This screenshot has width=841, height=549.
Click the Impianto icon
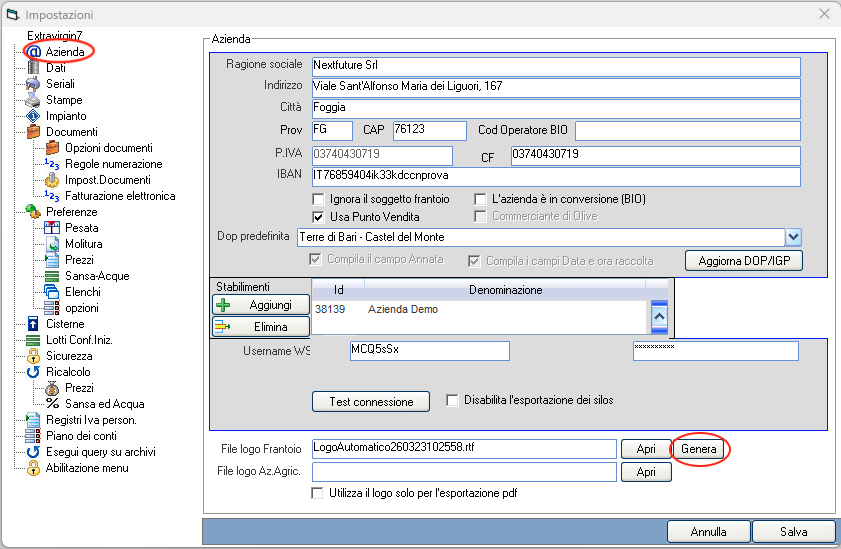[33, 116]
